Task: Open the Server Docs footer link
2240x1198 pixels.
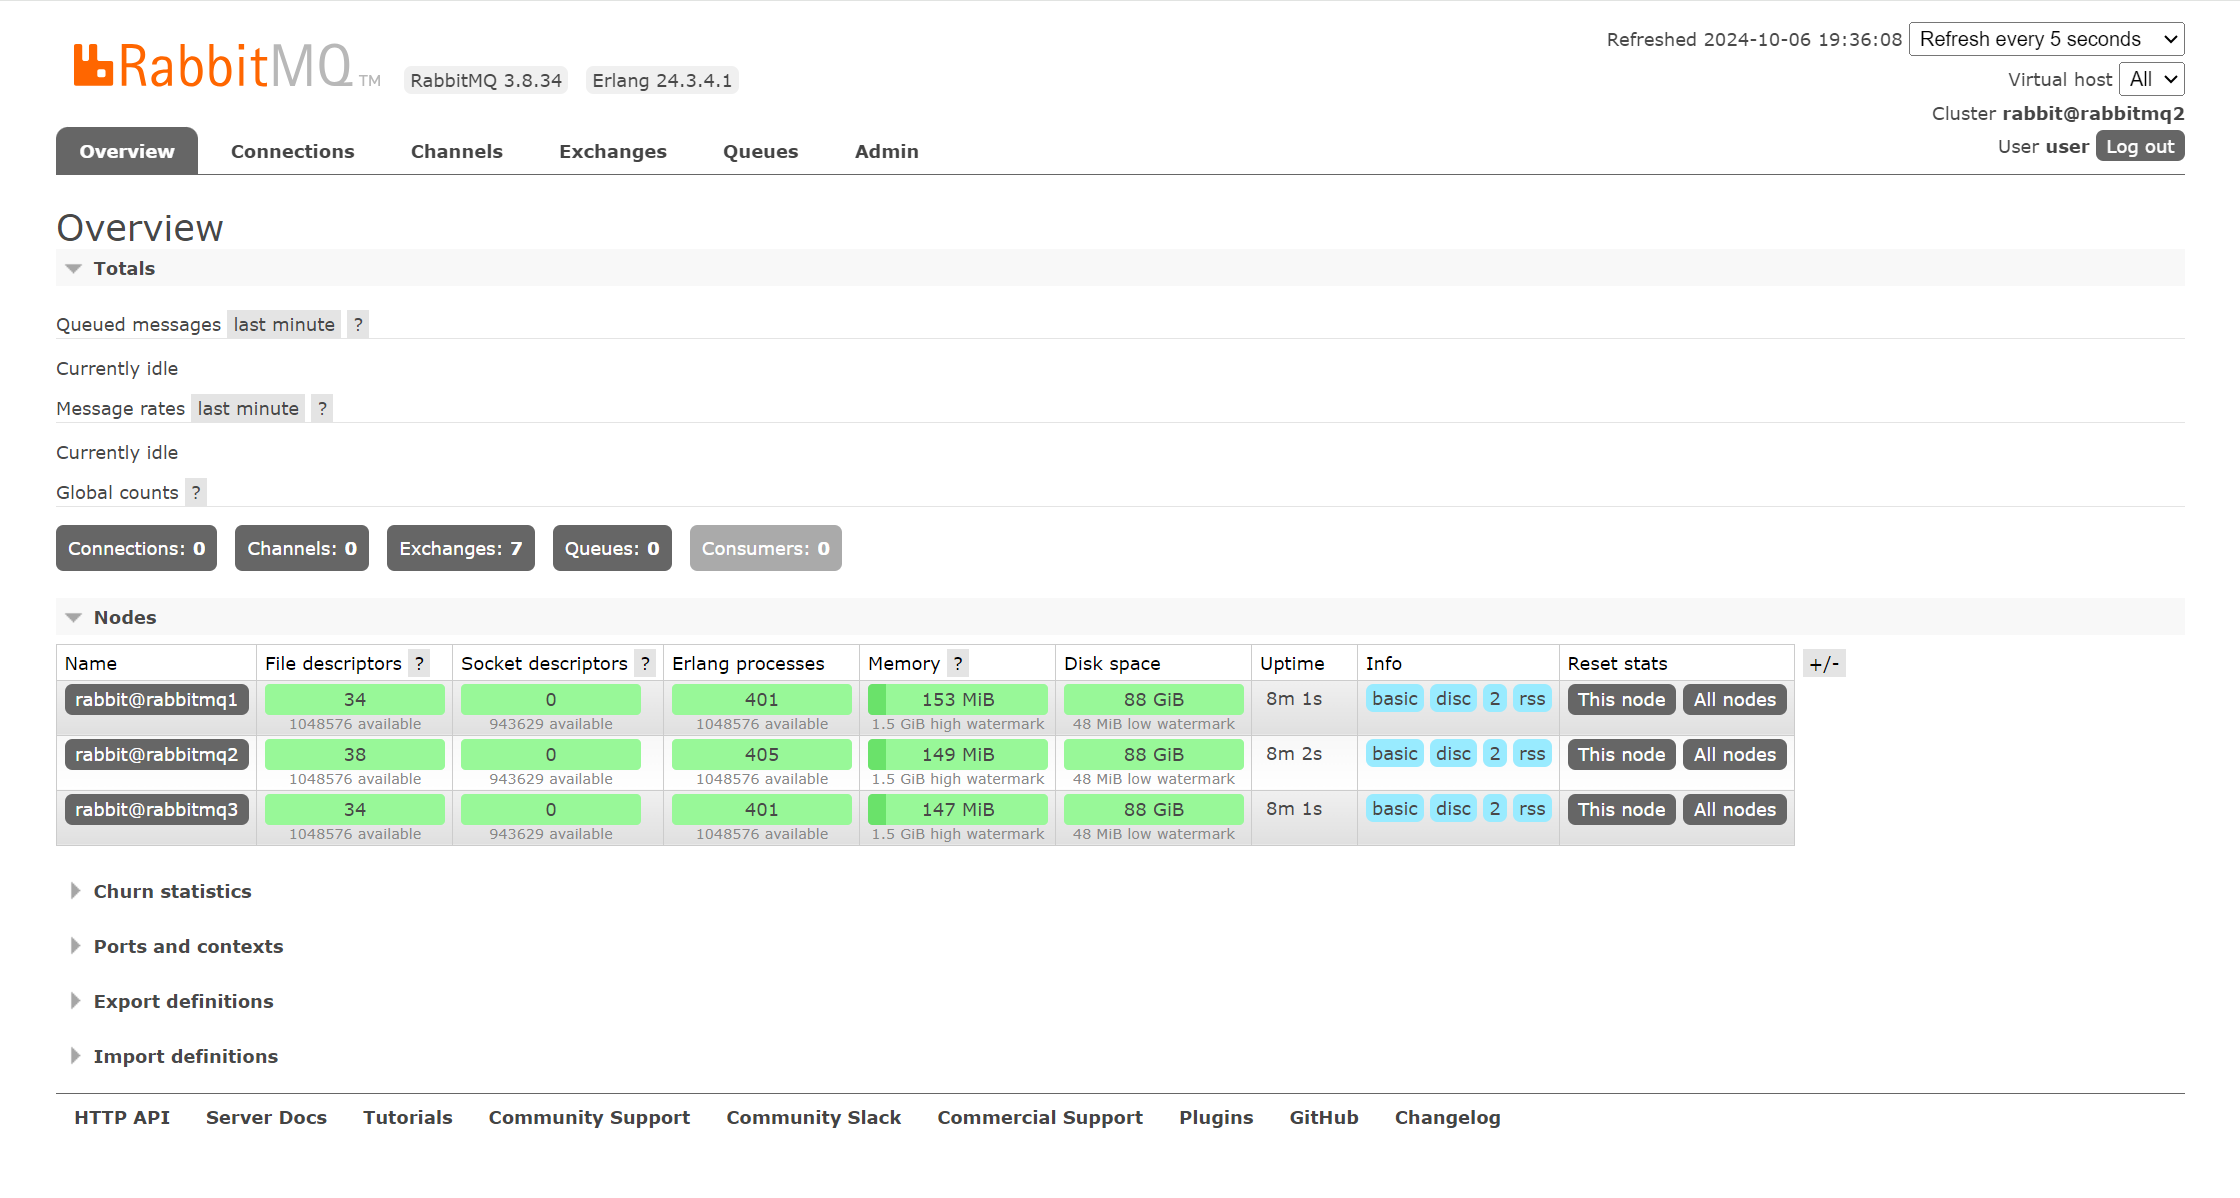Action: point(266,1117)
